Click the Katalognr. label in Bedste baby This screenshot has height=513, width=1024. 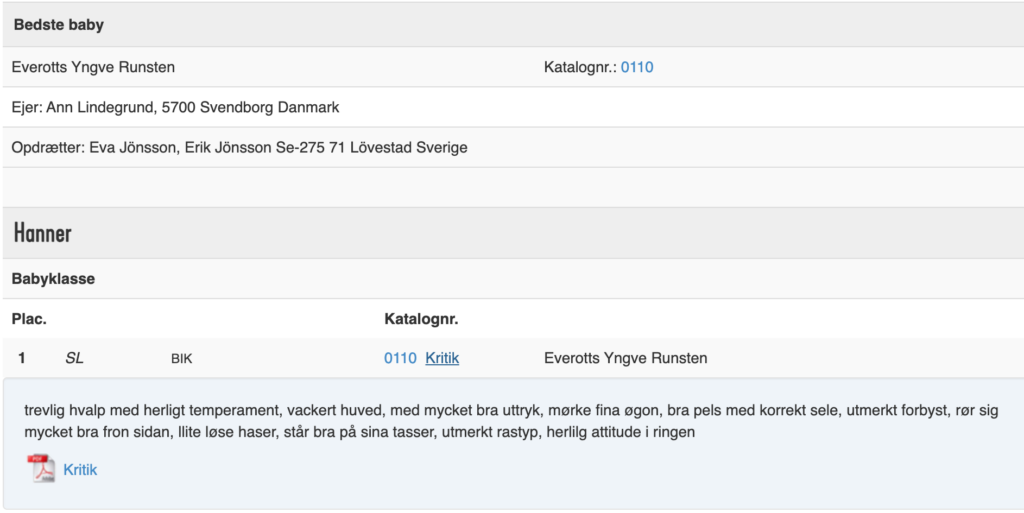pos(581,67)
